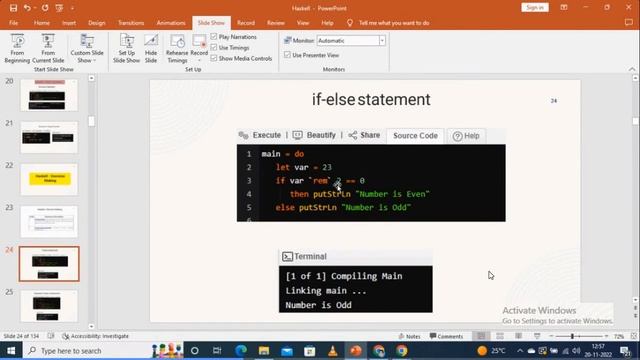The height and width of the screenshot is (360, 640).
Task: Go to next slide via double arrow
Action: (636, 316)
